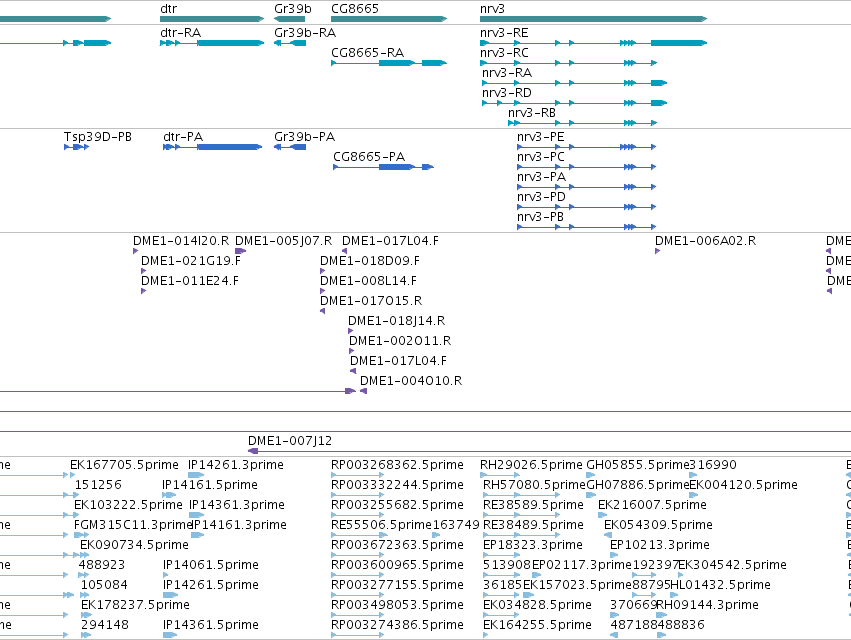This screenshot has height=640, width=851.
Task: Click EST RP003268362.5prime
Action: pos(397,465)
